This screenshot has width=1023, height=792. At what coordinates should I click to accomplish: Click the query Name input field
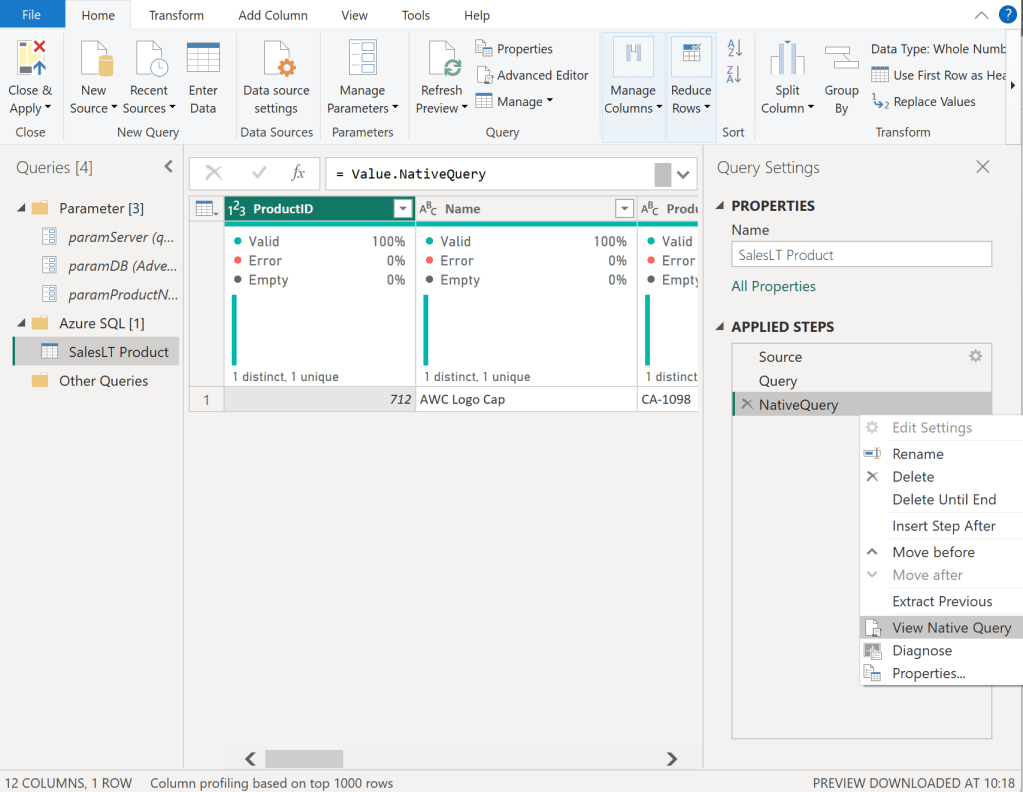tap(860, 255)
